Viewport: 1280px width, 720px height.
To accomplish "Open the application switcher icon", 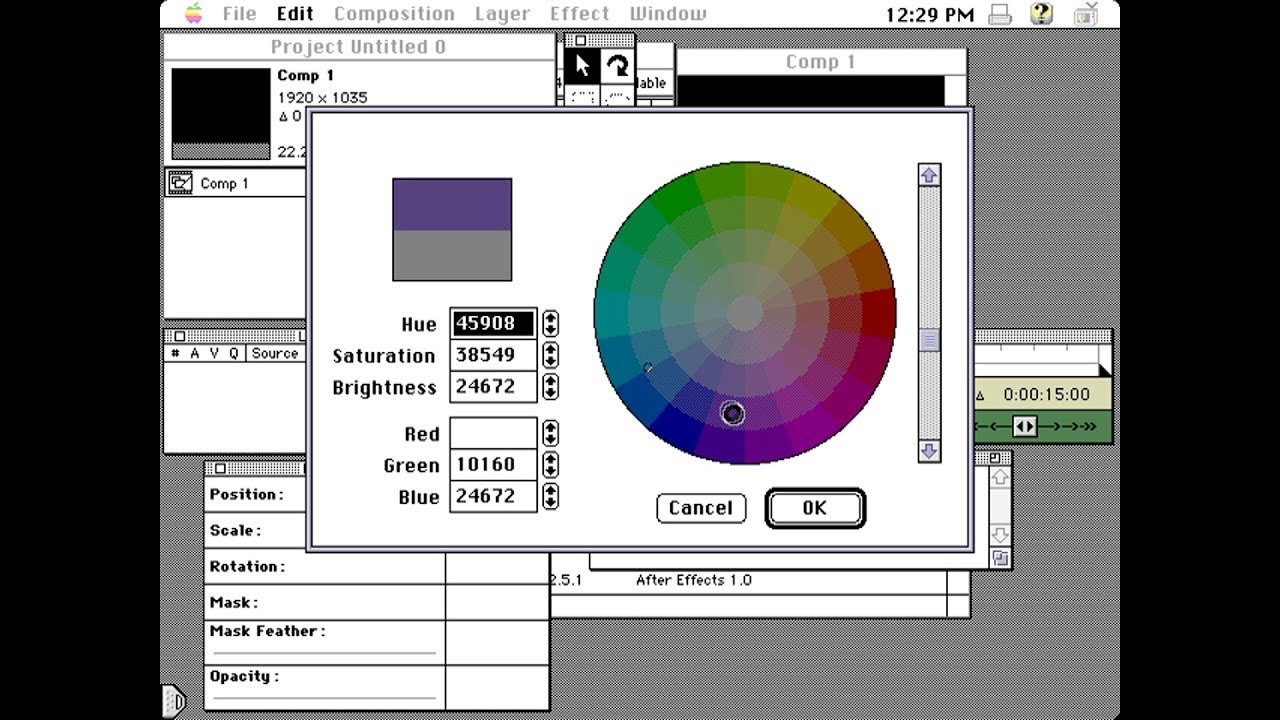I will click(1086, 14).
